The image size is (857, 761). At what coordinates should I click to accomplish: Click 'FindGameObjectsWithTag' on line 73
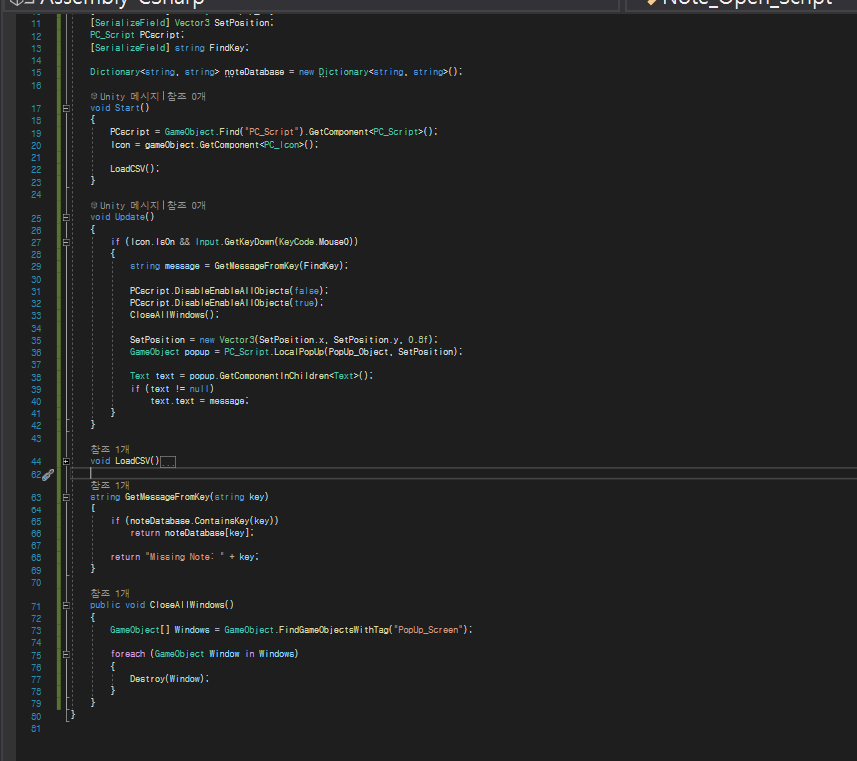(333, 630)
